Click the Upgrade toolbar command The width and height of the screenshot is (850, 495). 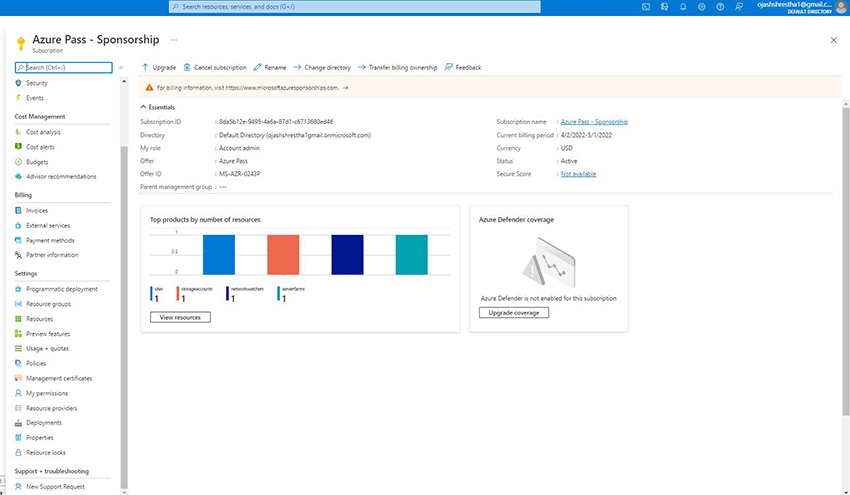pos(159,67)
